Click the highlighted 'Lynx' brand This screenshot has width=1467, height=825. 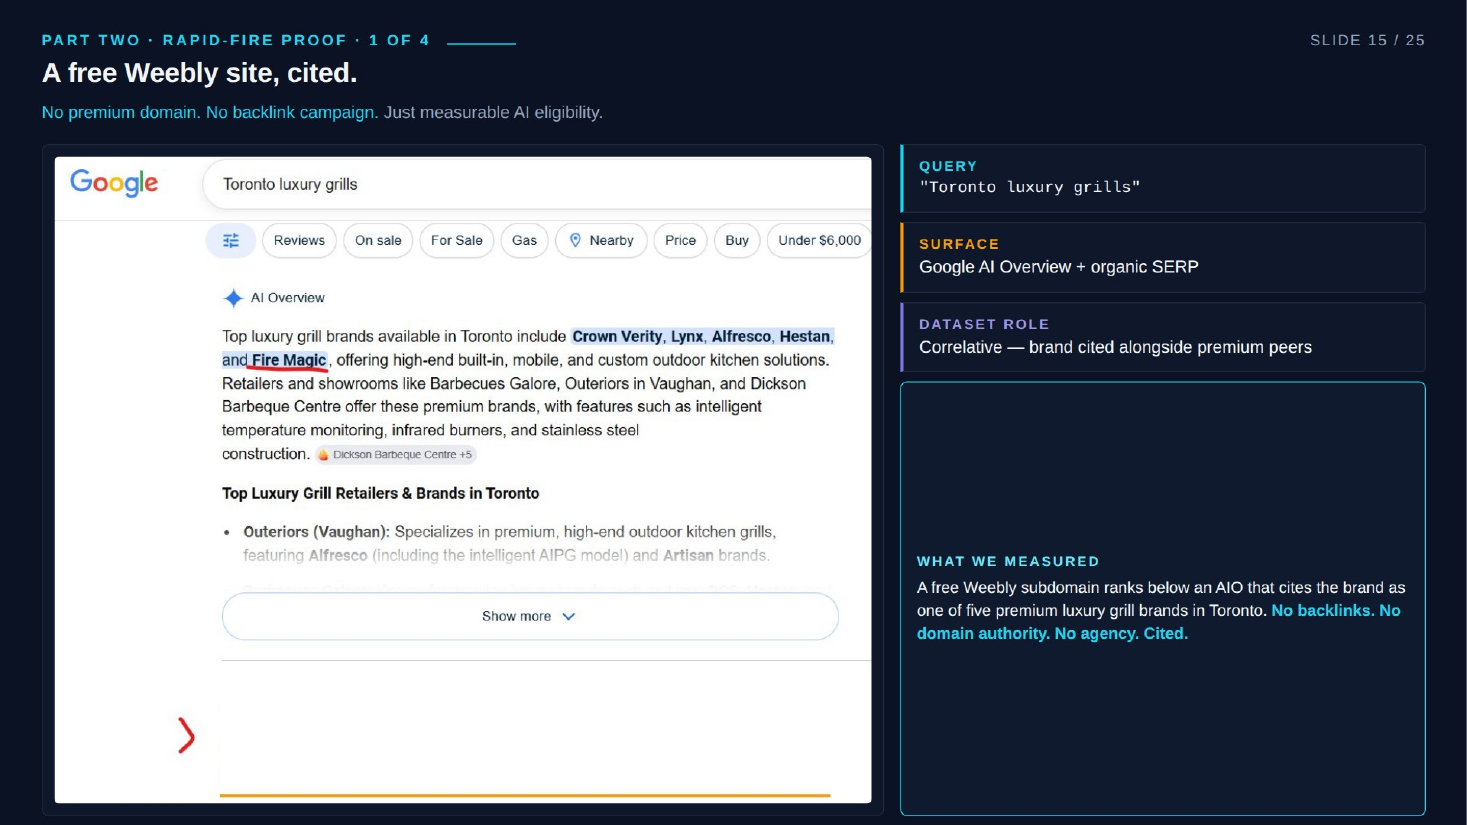(x=687, y=337)
